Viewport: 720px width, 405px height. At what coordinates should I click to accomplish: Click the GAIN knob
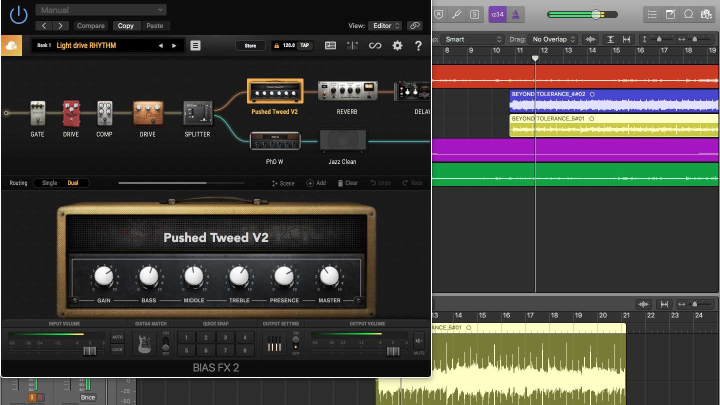104,276
